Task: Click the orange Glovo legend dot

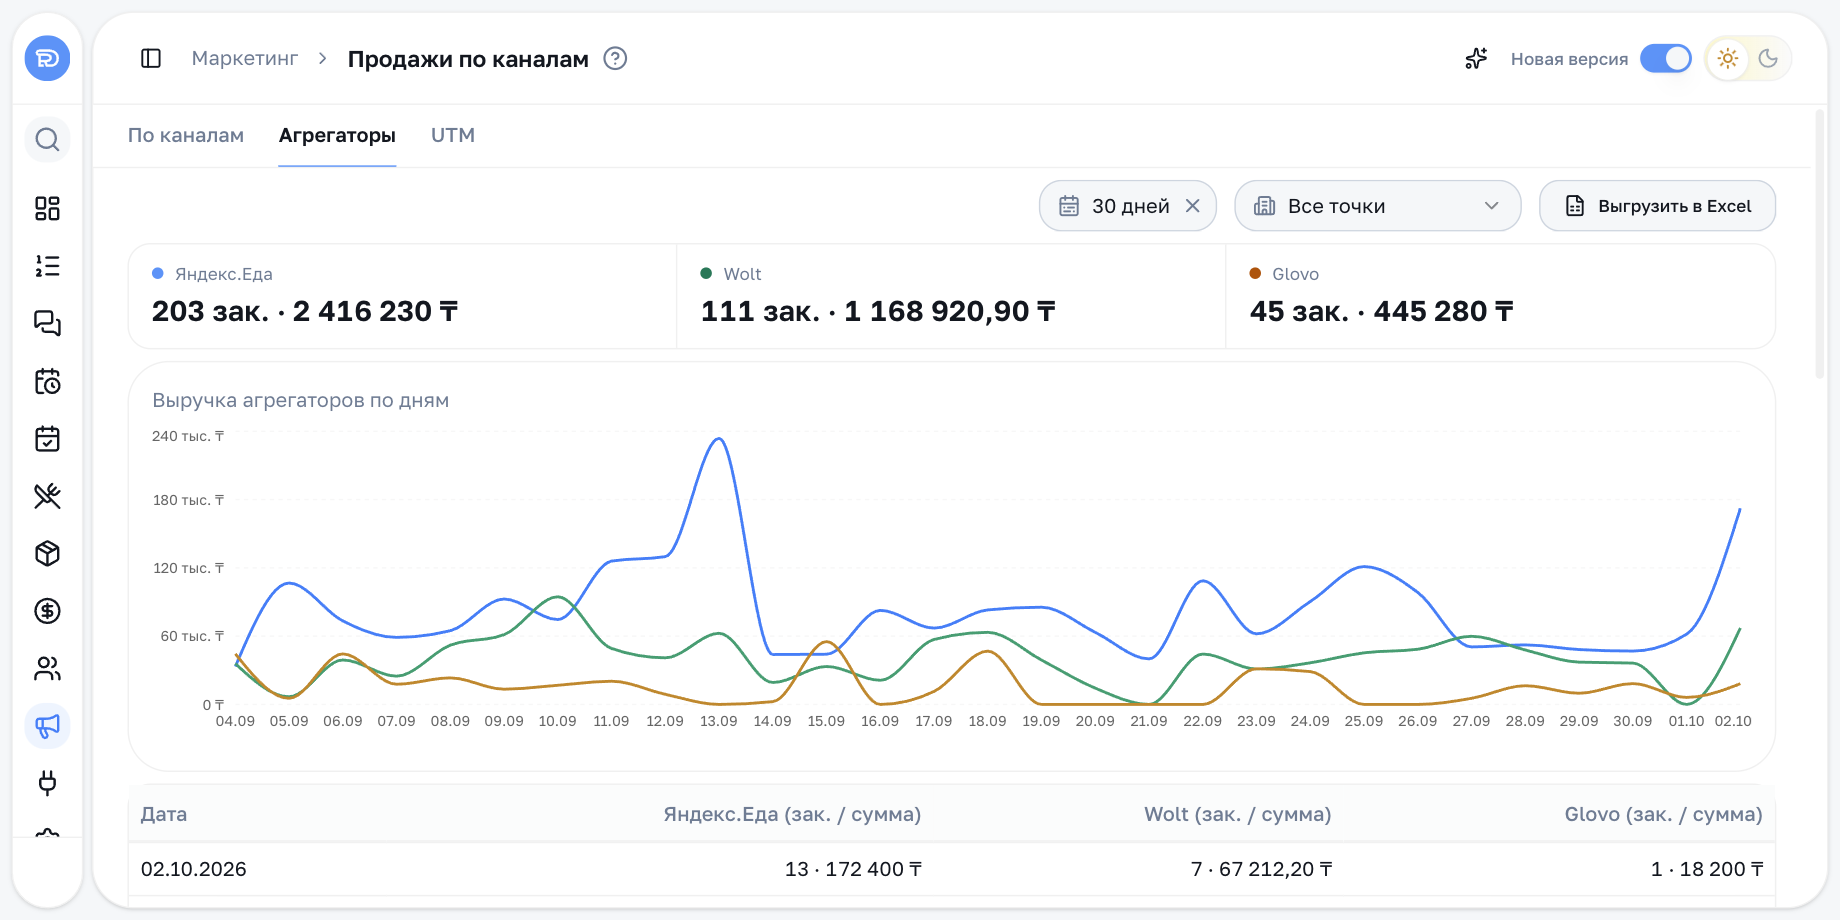Action: coord(1255,273)
